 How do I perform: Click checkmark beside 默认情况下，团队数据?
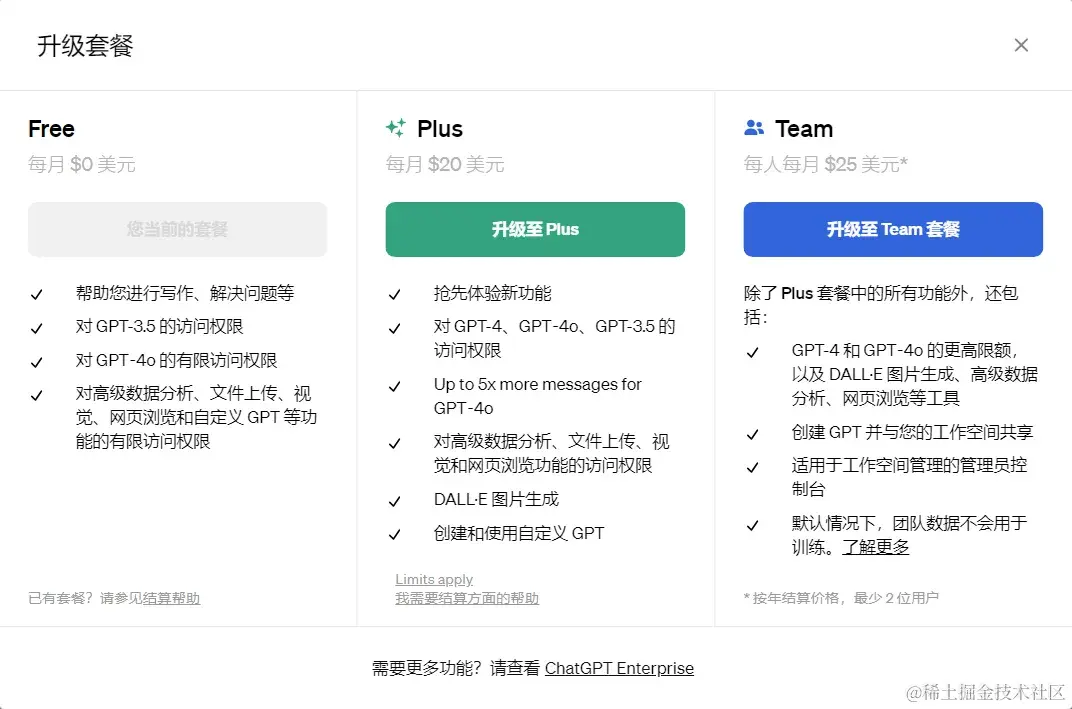pyautogui.click(x=753, y=526)
